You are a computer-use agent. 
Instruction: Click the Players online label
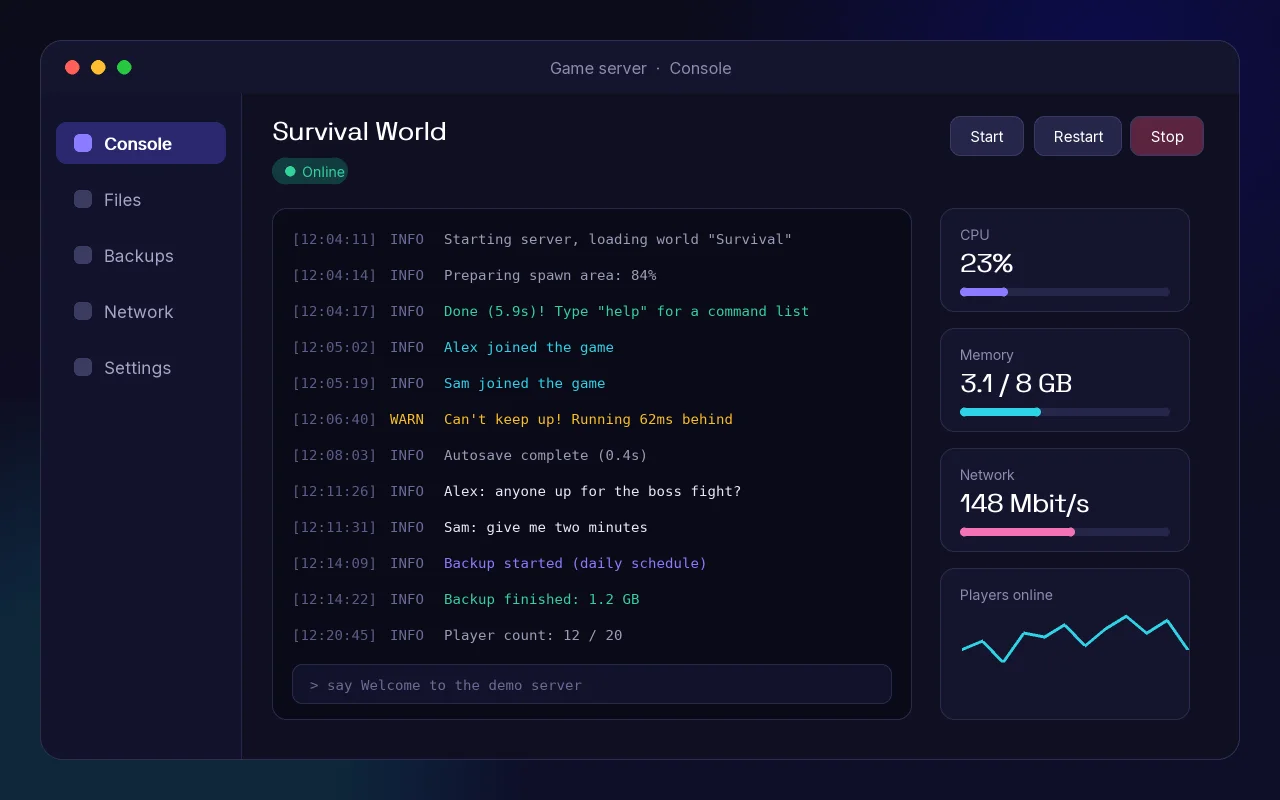(1006, 595)
